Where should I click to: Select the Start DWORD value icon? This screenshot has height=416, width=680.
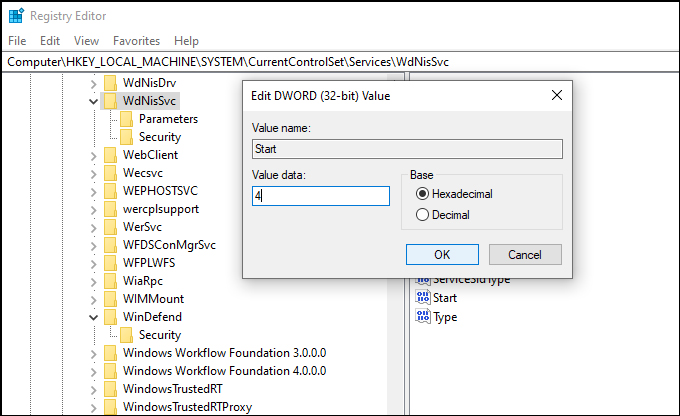tap(423, 298)
